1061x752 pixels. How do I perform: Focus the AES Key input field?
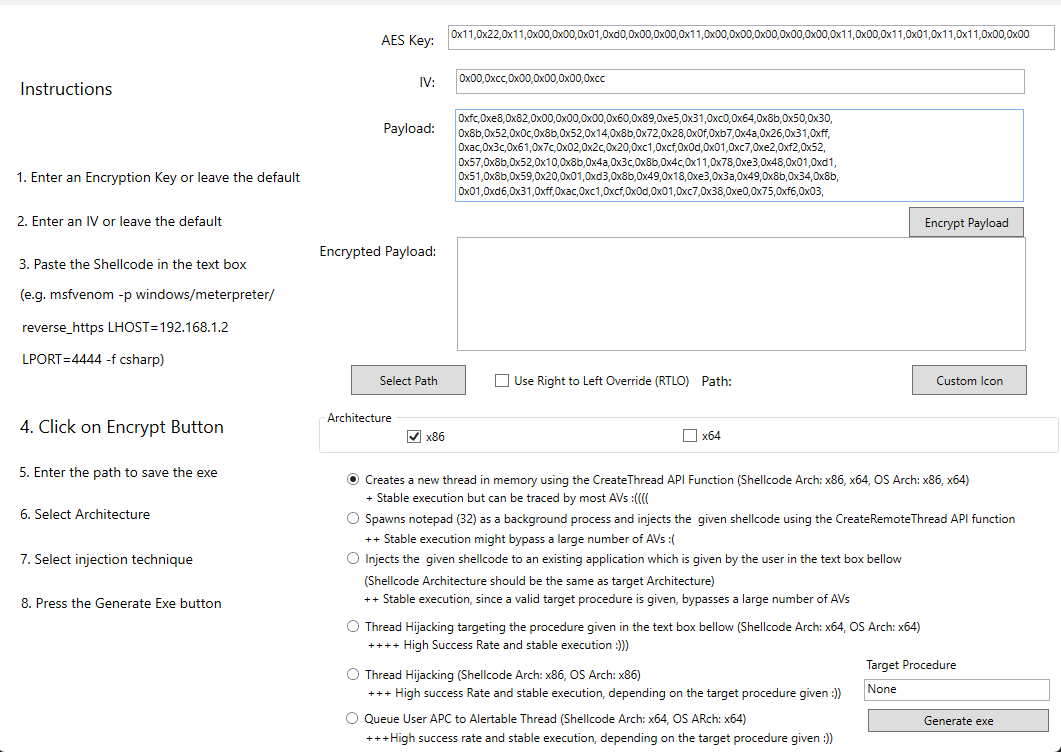coord(751,37)
